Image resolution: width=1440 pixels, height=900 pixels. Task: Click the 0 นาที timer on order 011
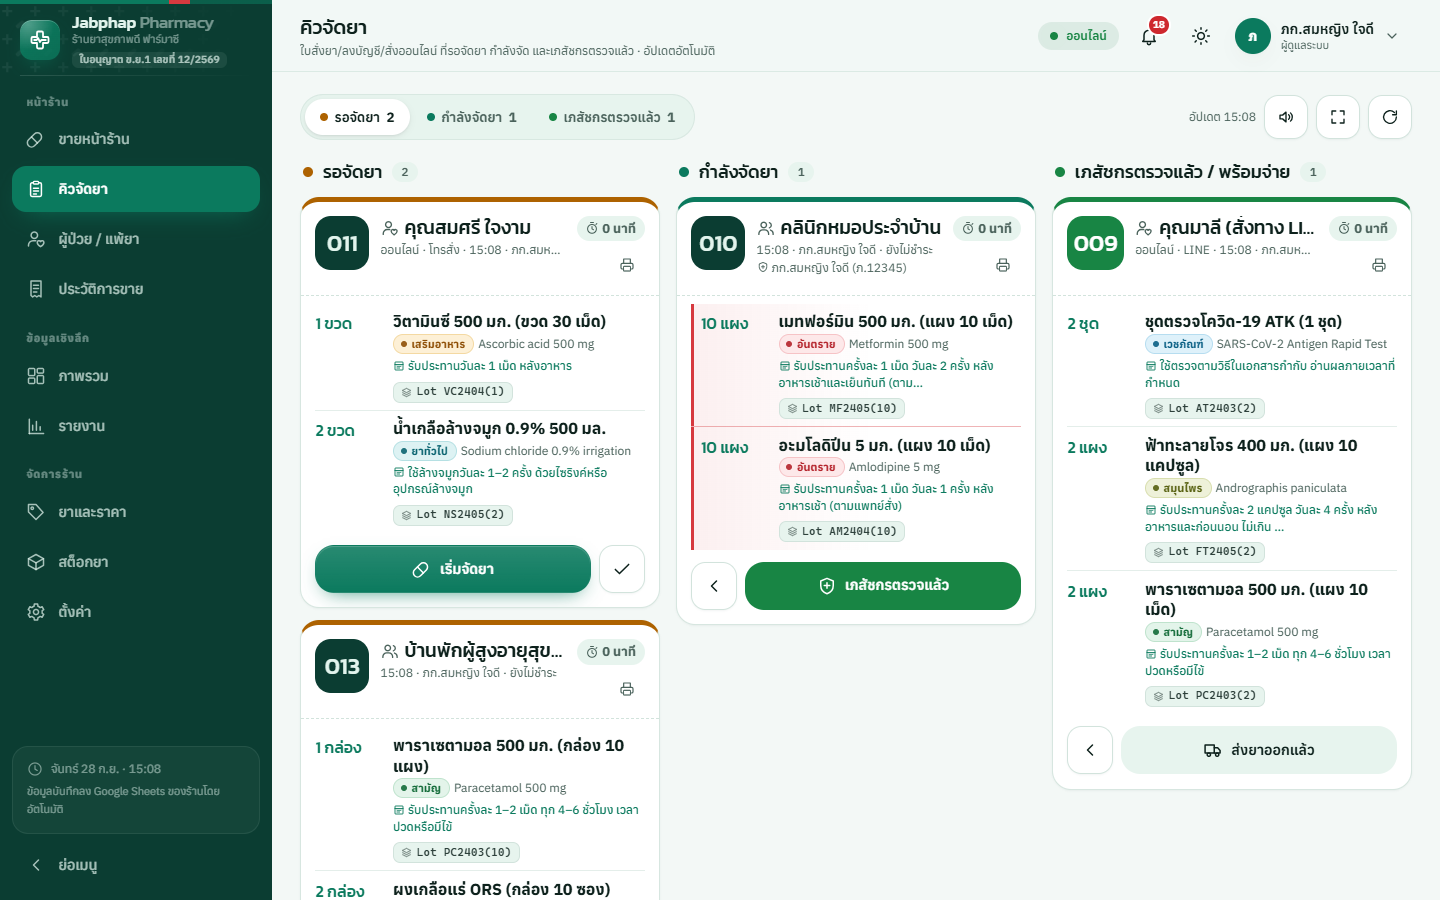(x=611, y=228)
